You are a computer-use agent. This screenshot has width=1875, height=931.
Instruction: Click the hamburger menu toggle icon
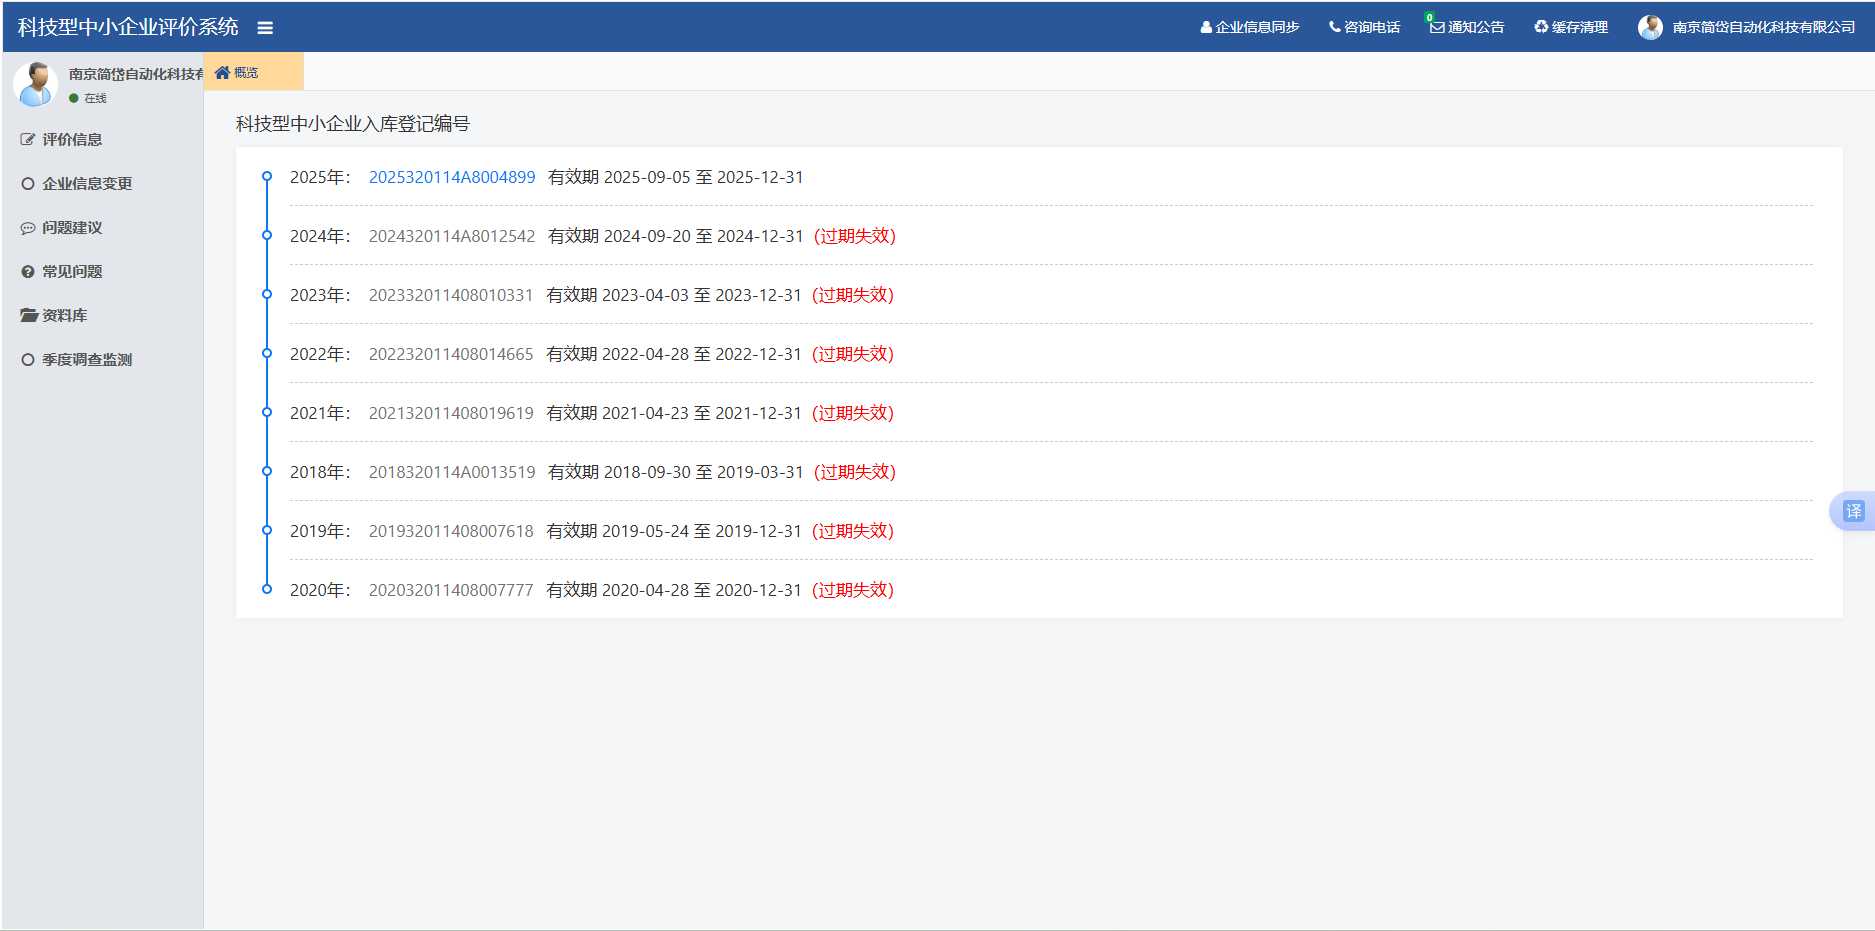pos(265,28)
